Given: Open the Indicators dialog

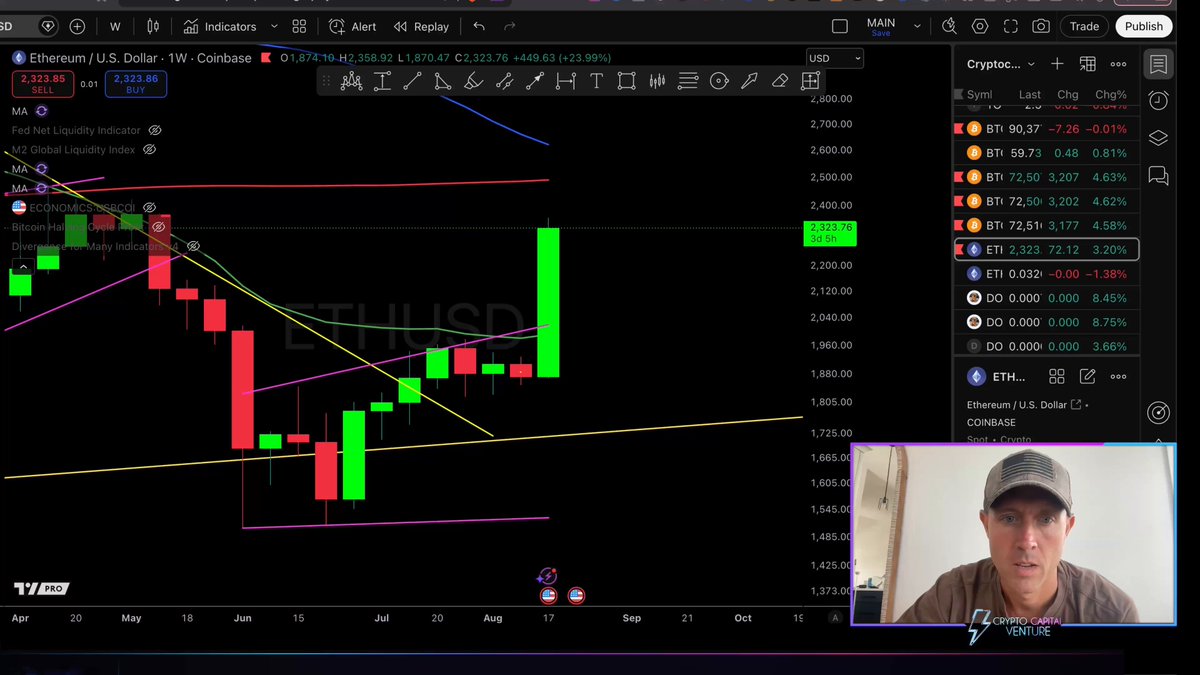Looking at the screenshot, I should pos(220,27).
